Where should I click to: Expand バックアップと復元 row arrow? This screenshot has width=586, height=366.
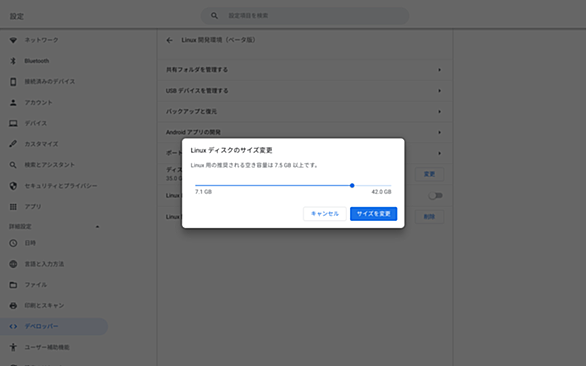coord(440,112)
